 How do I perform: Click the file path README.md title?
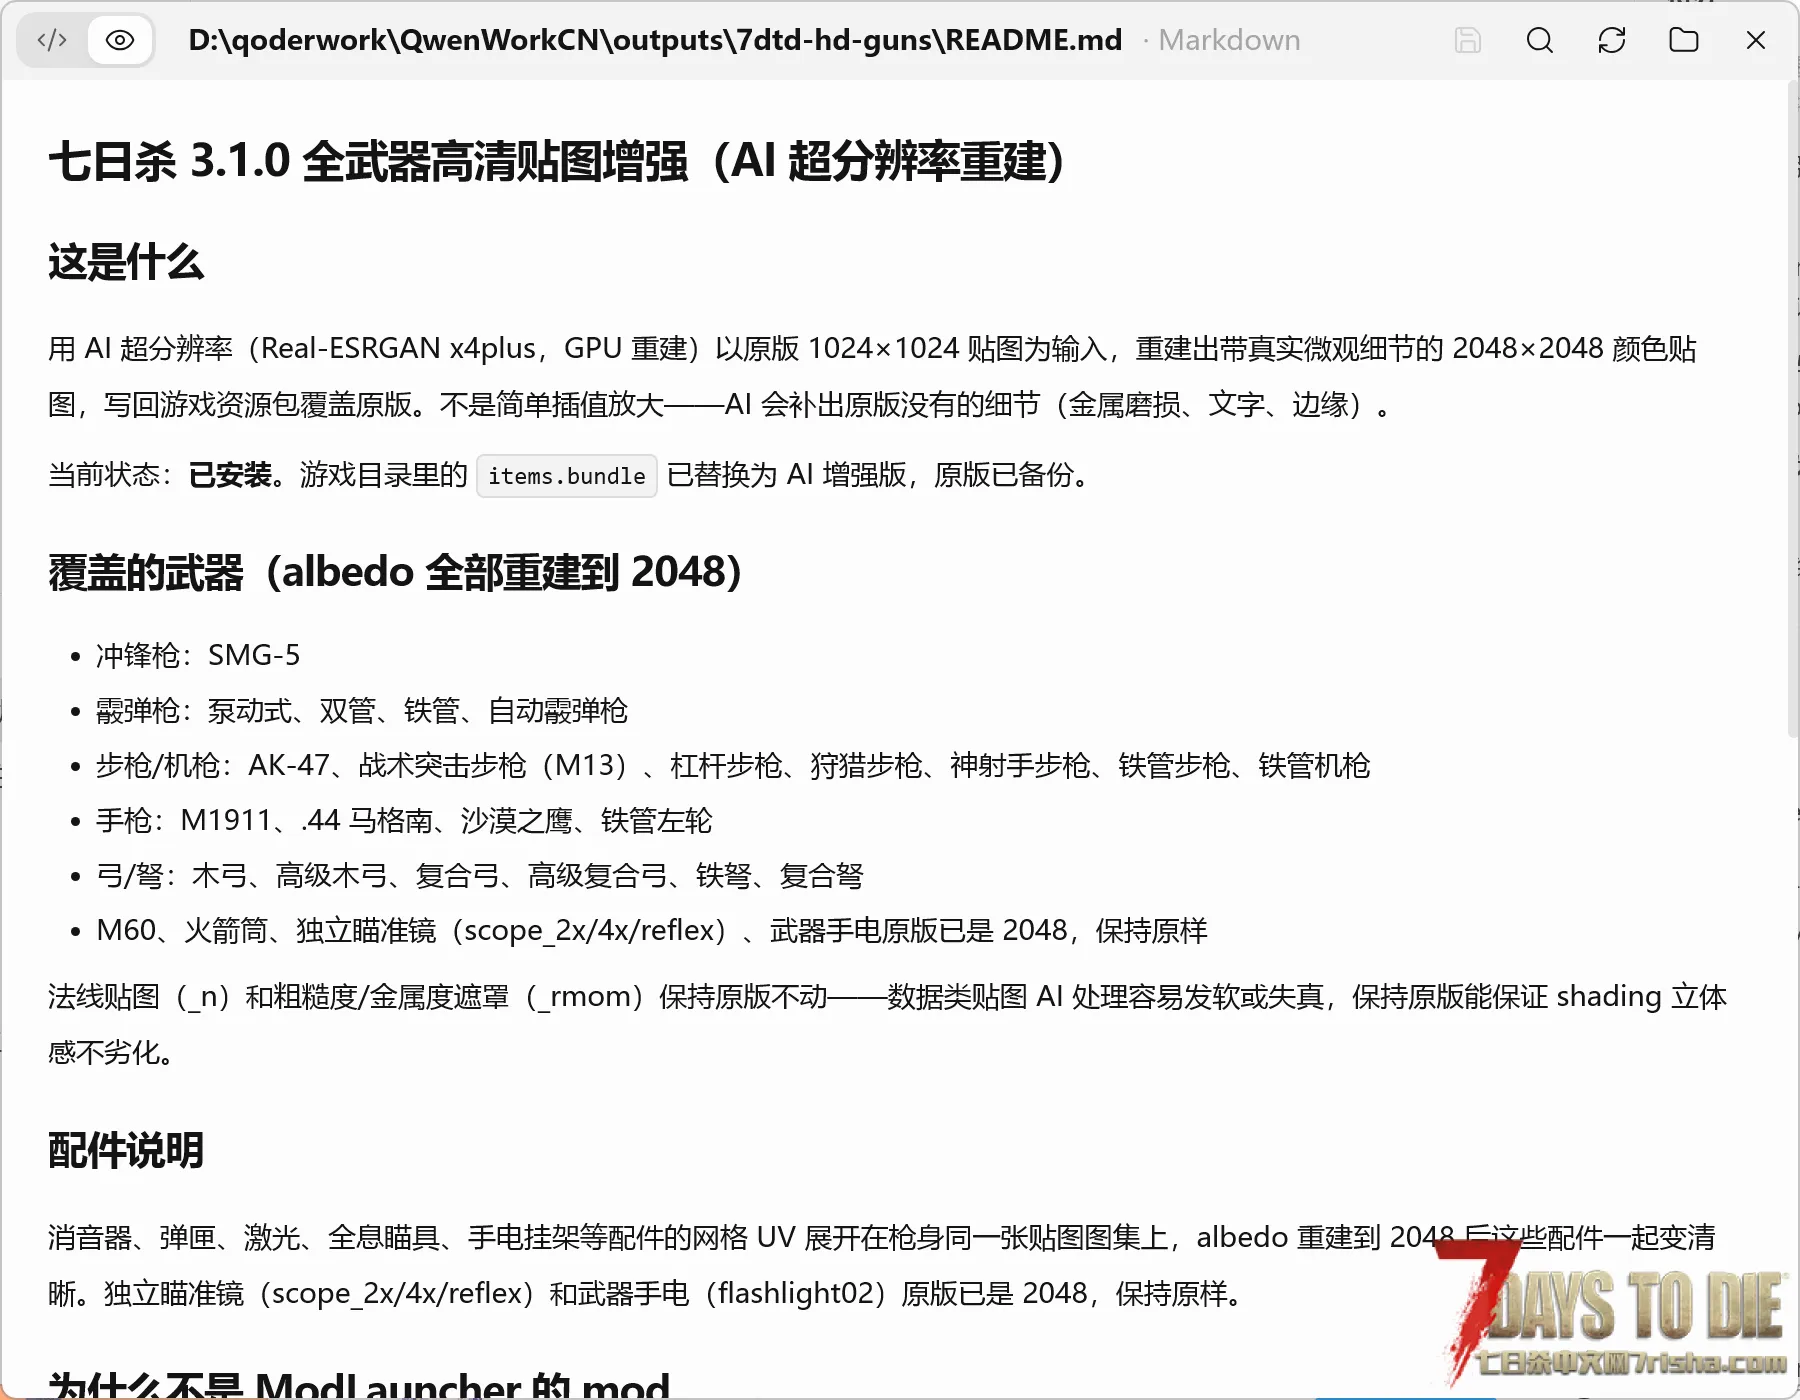[x=655, y=40]
